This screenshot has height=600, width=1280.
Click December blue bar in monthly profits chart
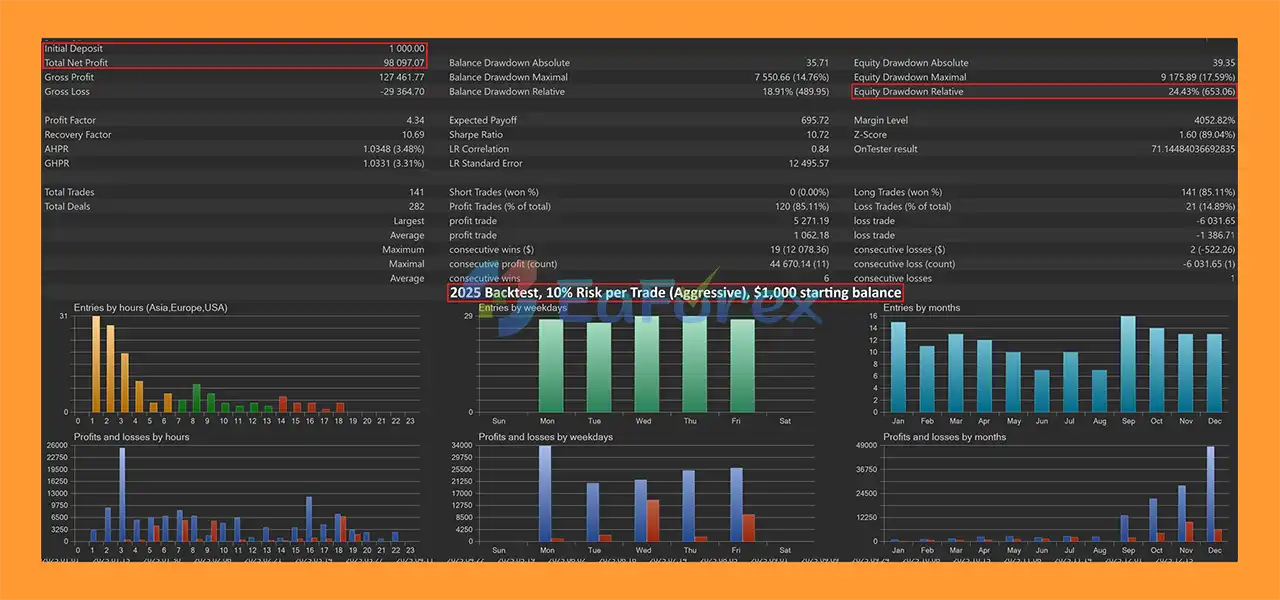[x=1211, y=494]
